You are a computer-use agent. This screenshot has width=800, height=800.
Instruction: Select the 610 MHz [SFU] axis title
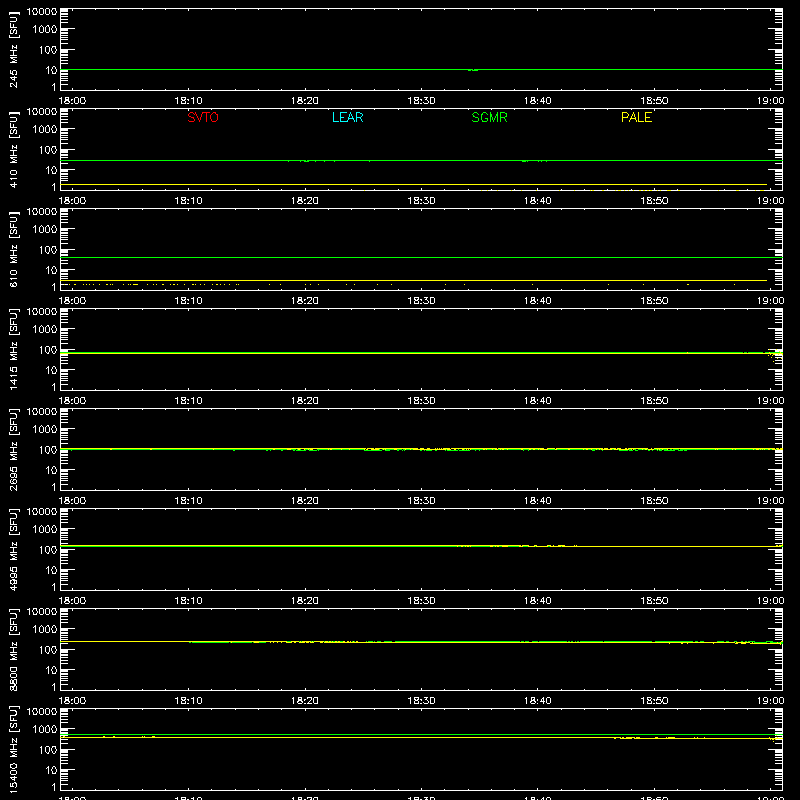[13, 249]
